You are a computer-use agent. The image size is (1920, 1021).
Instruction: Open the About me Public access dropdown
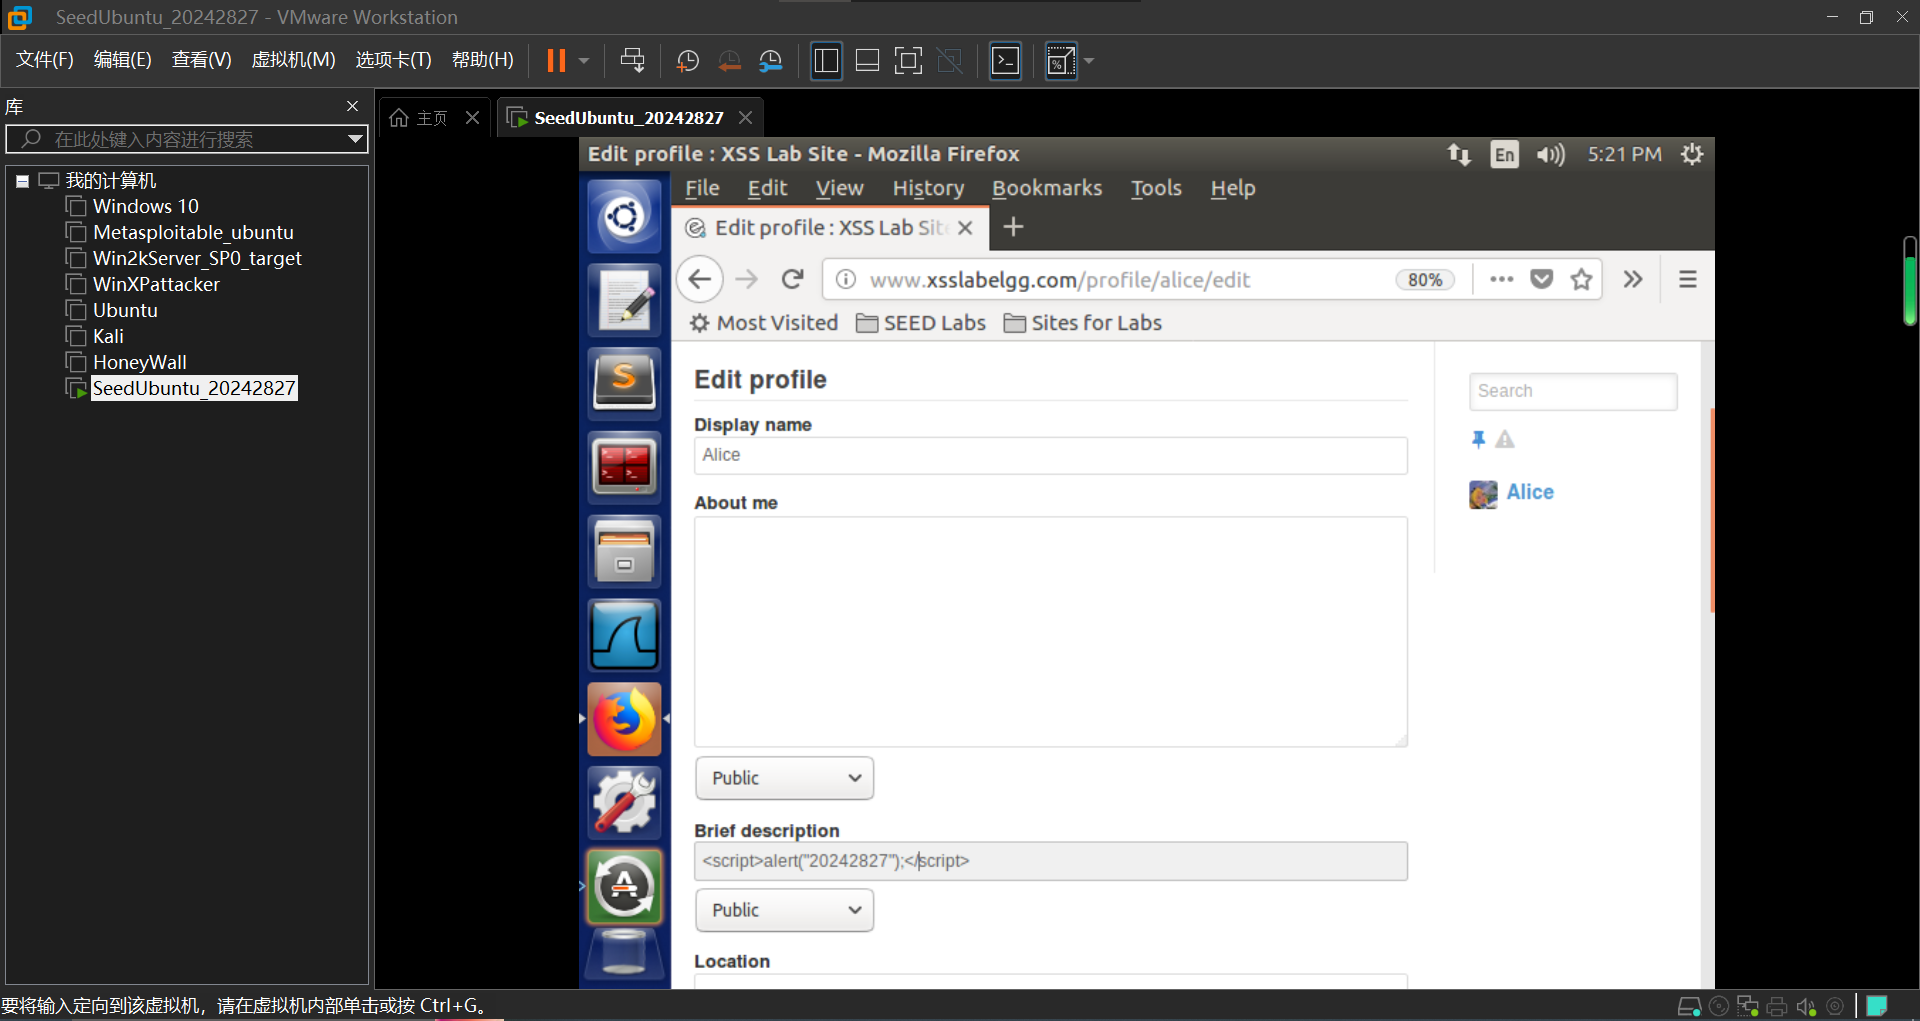[x=785, y=779]
